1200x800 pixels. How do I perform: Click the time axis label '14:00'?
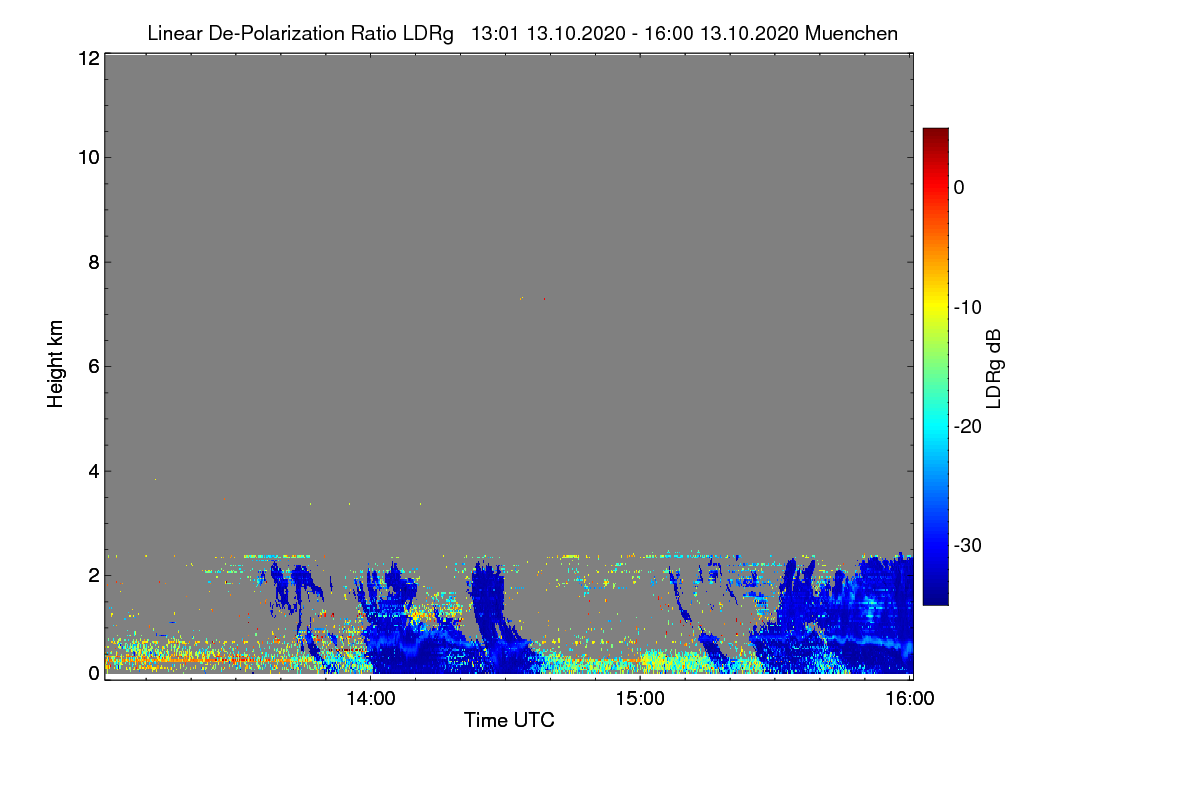(x=370, y=699)
